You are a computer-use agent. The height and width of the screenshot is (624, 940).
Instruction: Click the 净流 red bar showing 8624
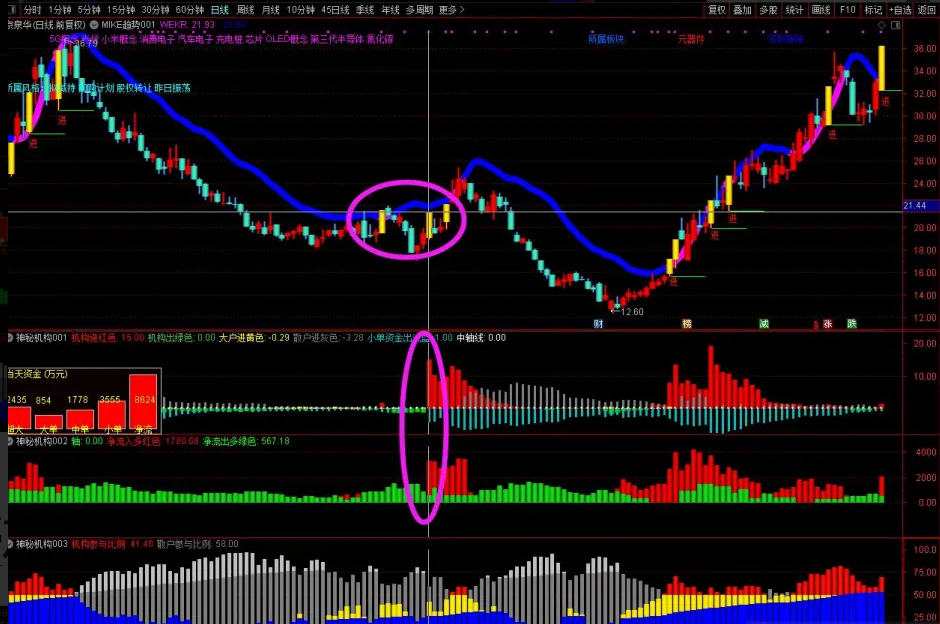[x=144, y=402]
